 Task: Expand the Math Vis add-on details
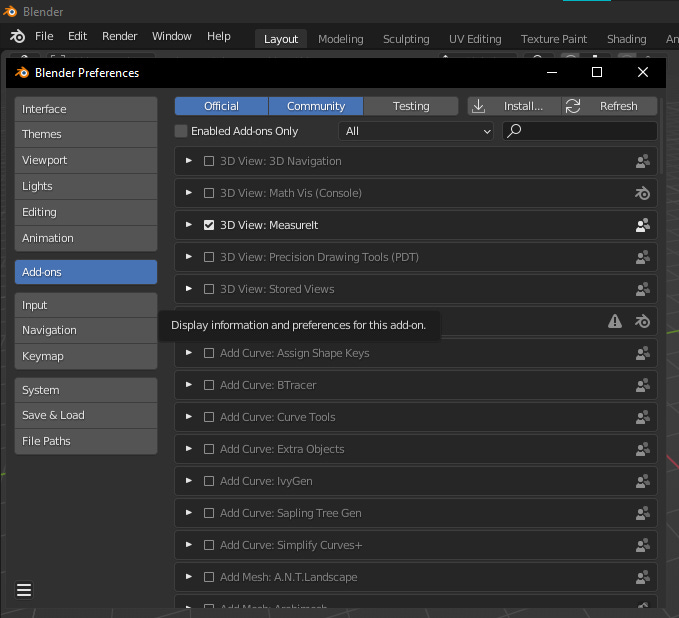click(188, 193)
